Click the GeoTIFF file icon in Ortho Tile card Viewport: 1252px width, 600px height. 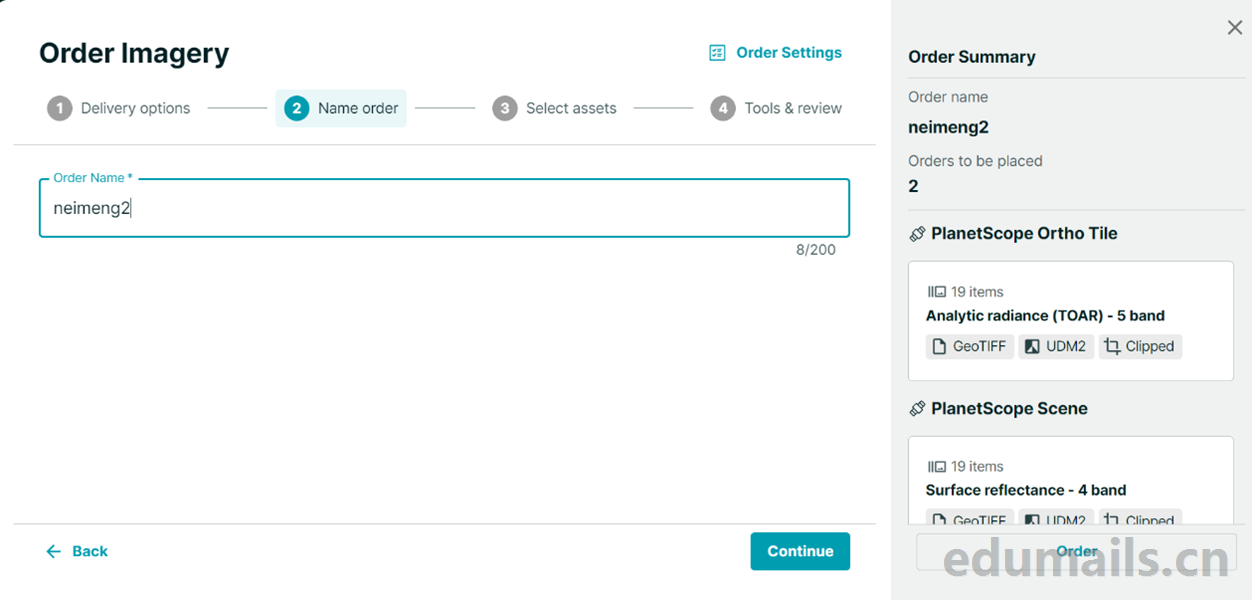click(939, 347)
